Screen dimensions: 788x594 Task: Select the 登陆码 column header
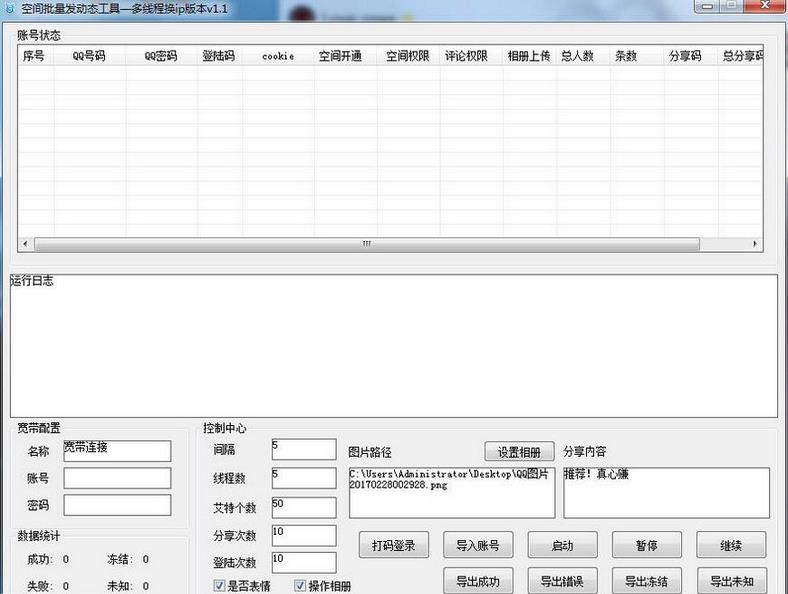tap(219, 56)
